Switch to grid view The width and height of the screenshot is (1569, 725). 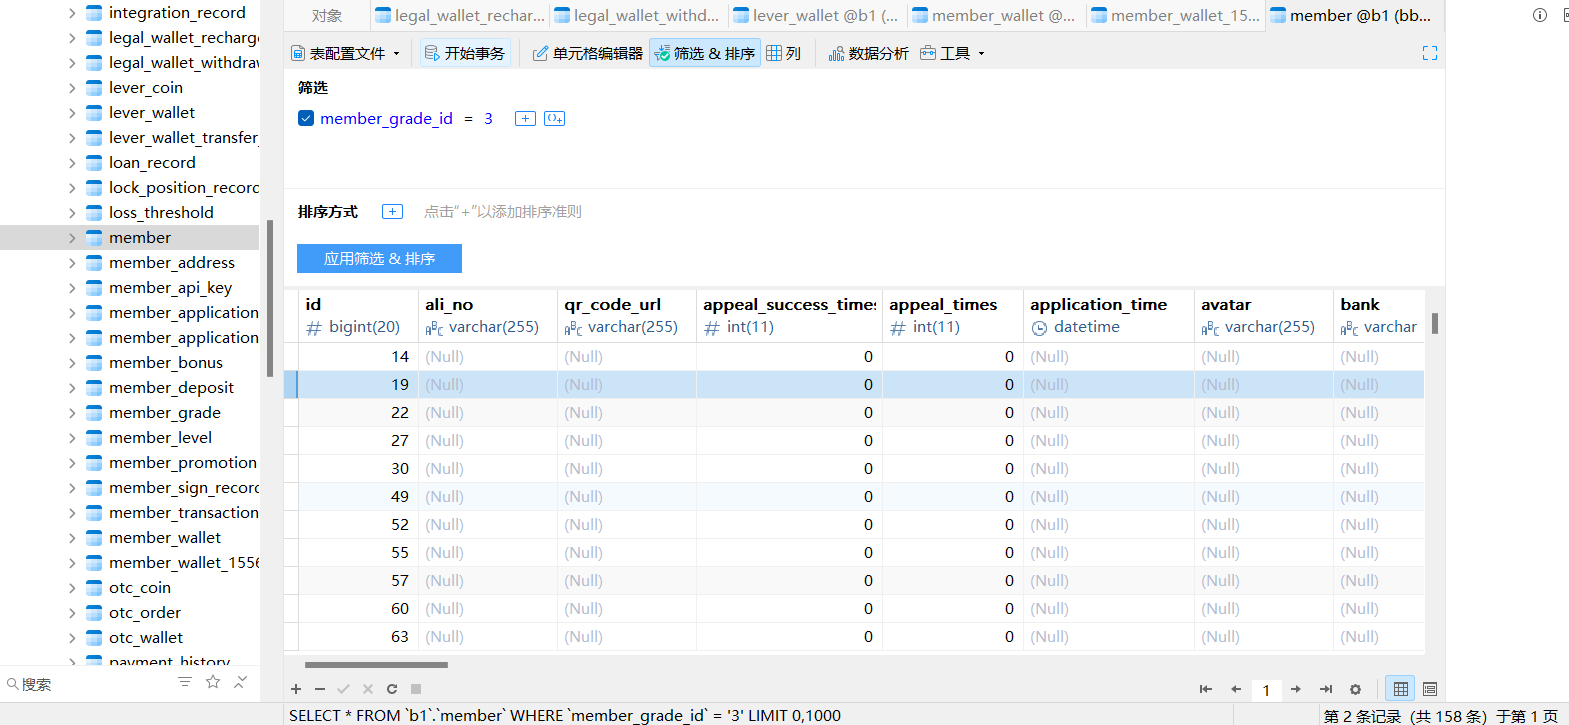click(1401, 689)
